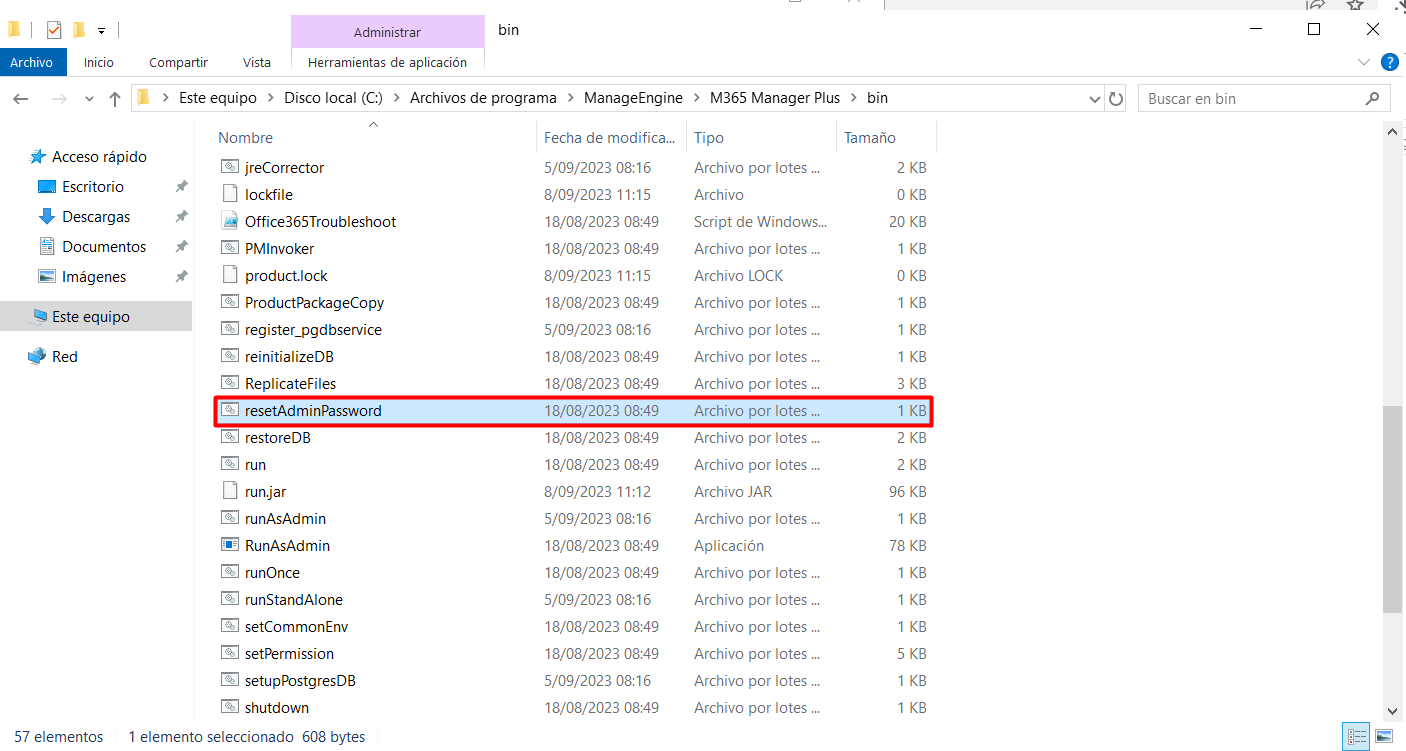Click the setPermission file icon

point(230,653)
